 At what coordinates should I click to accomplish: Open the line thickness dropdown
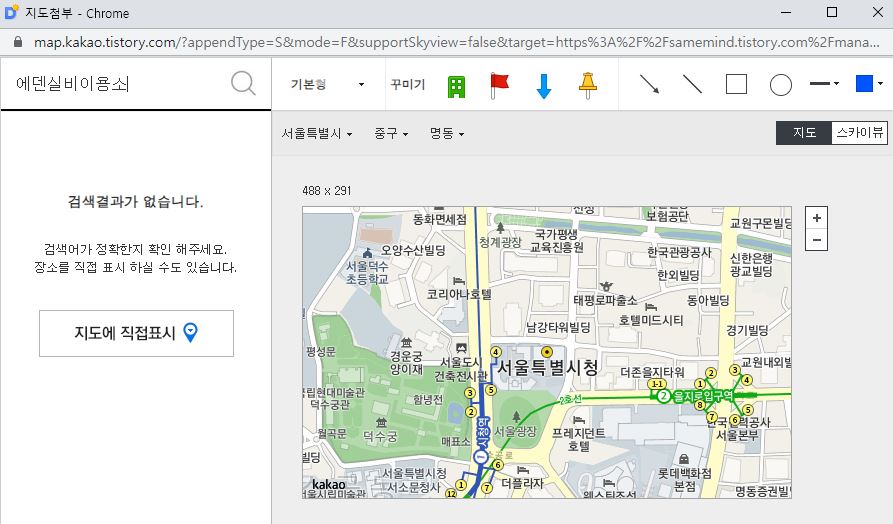824,84
